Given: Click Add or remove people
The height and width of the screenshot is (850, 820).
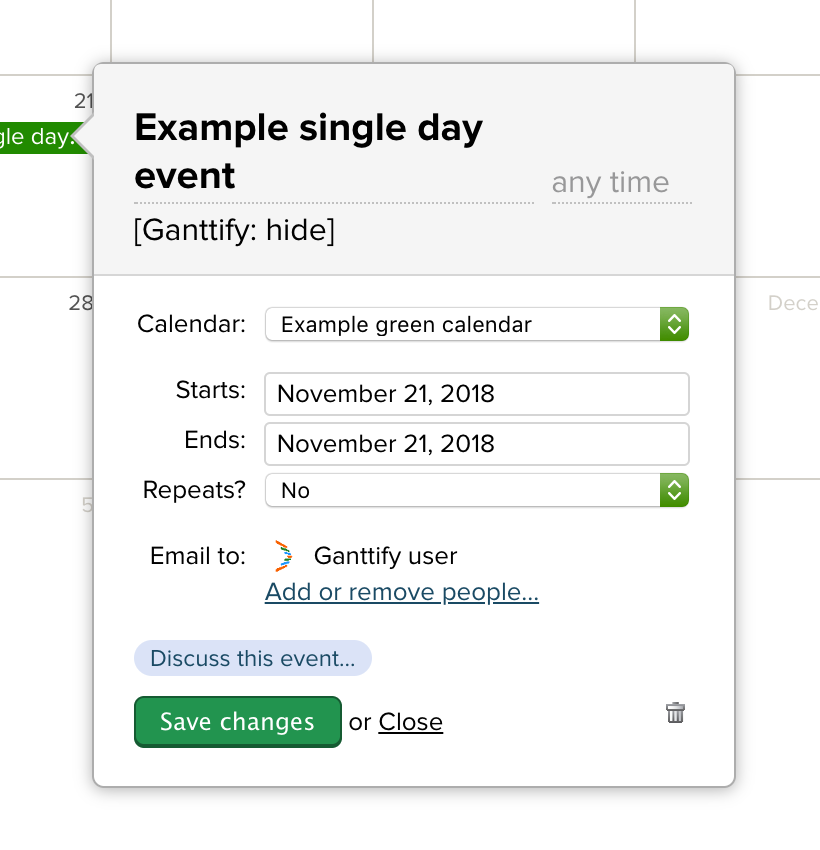Looking at the screenshot, I should pos(401,592).
